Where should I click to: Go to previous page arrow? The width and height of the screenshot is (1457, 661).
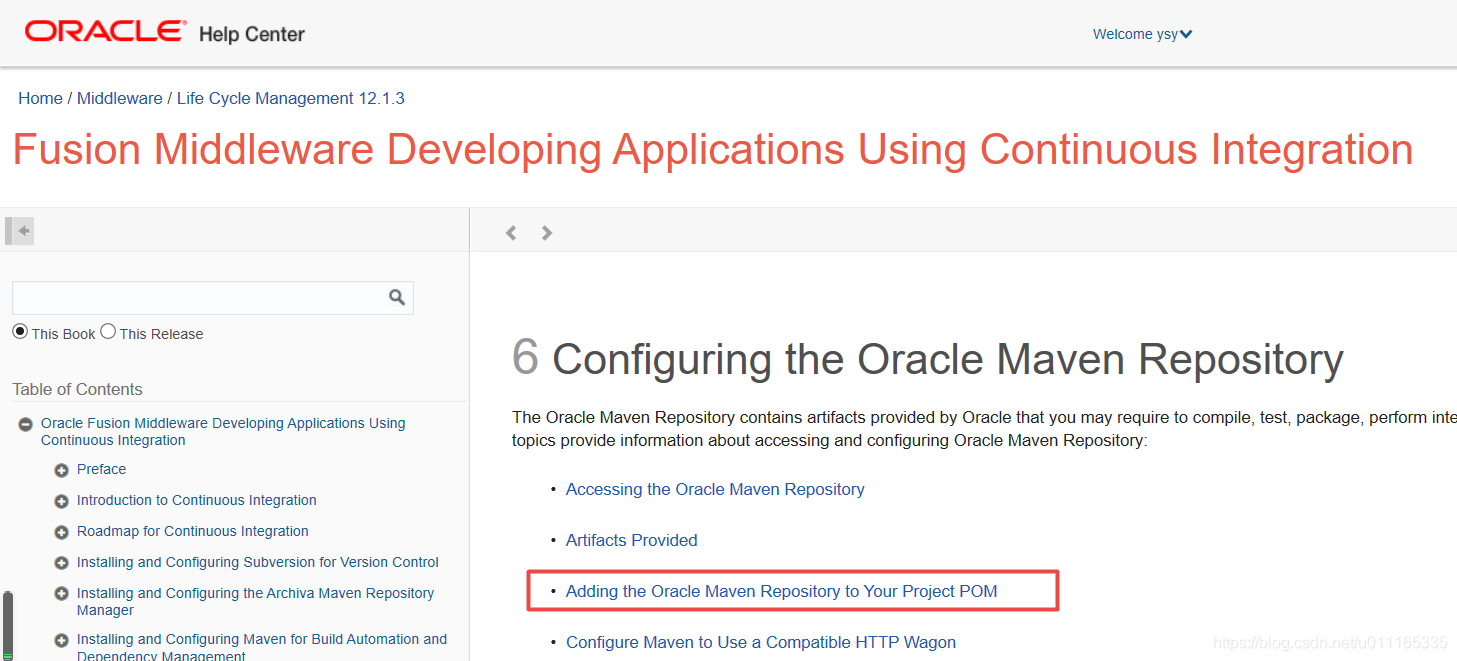click(x=511, y=233)
